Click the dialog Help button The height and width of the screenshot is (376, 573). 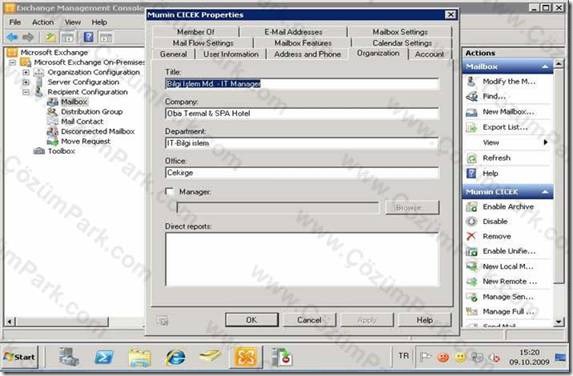[425, 320]
